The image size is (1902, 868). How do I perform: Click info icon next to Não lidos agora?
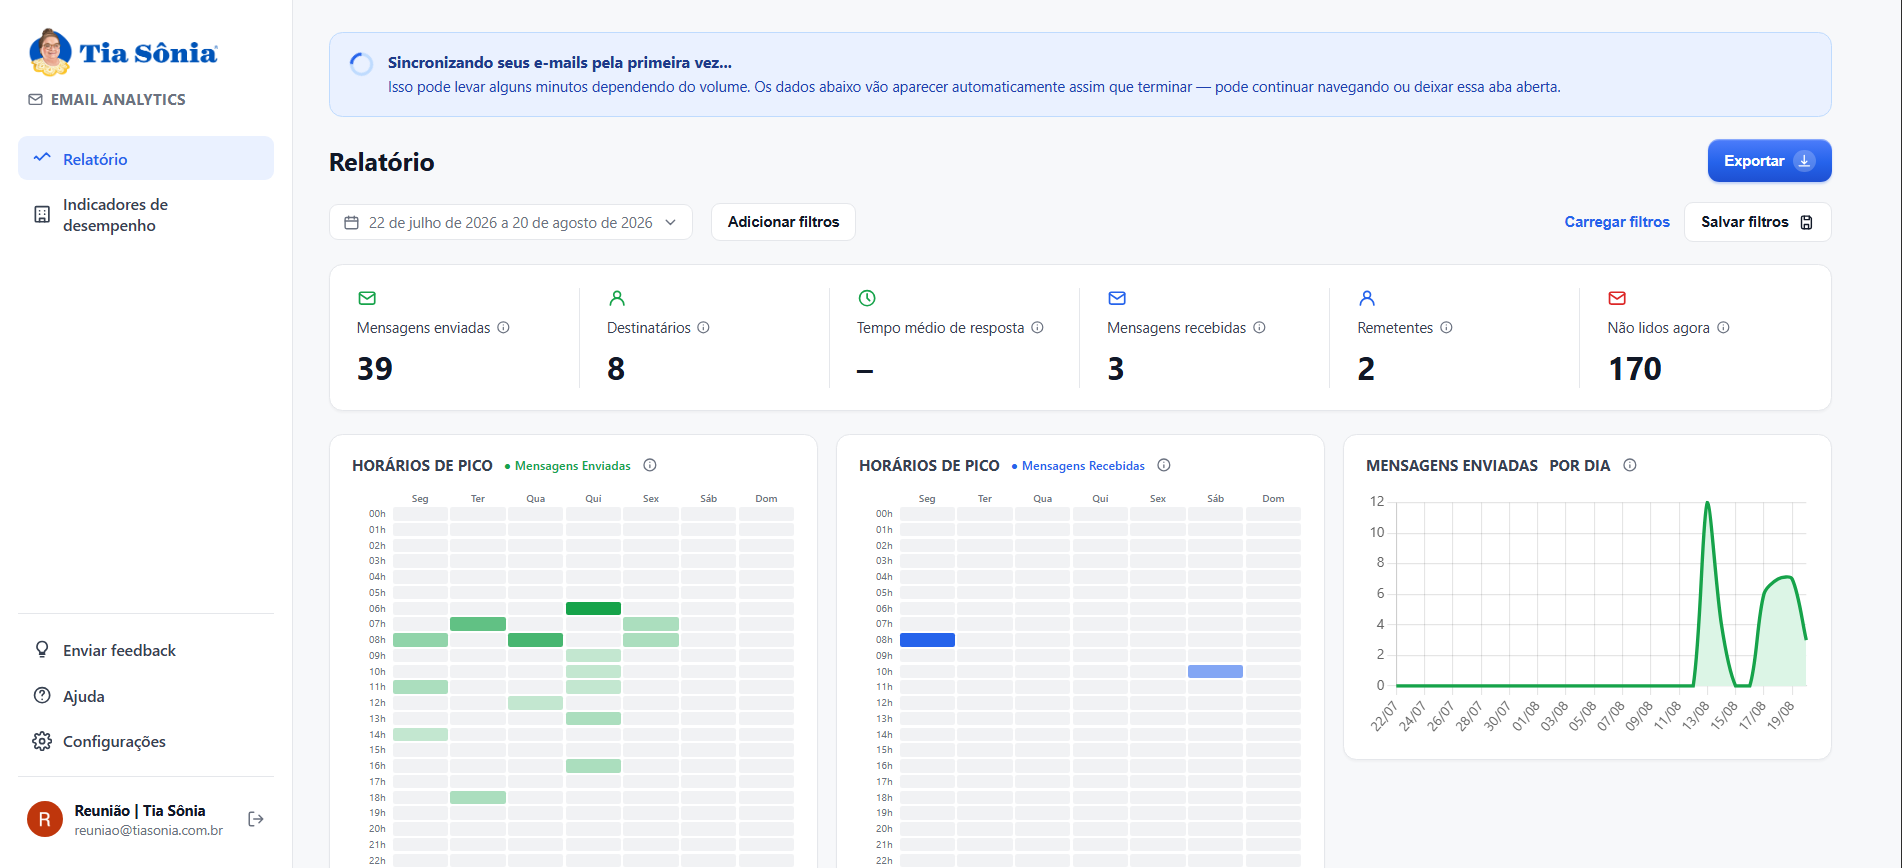pos(1723,327)
